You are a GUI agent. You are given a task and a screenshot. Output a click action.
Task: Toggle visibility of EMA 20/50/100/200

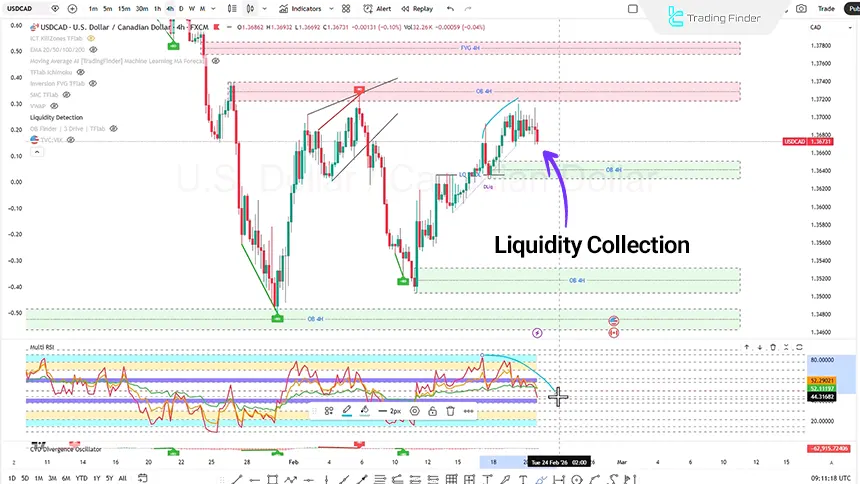[x=93, y=49]
